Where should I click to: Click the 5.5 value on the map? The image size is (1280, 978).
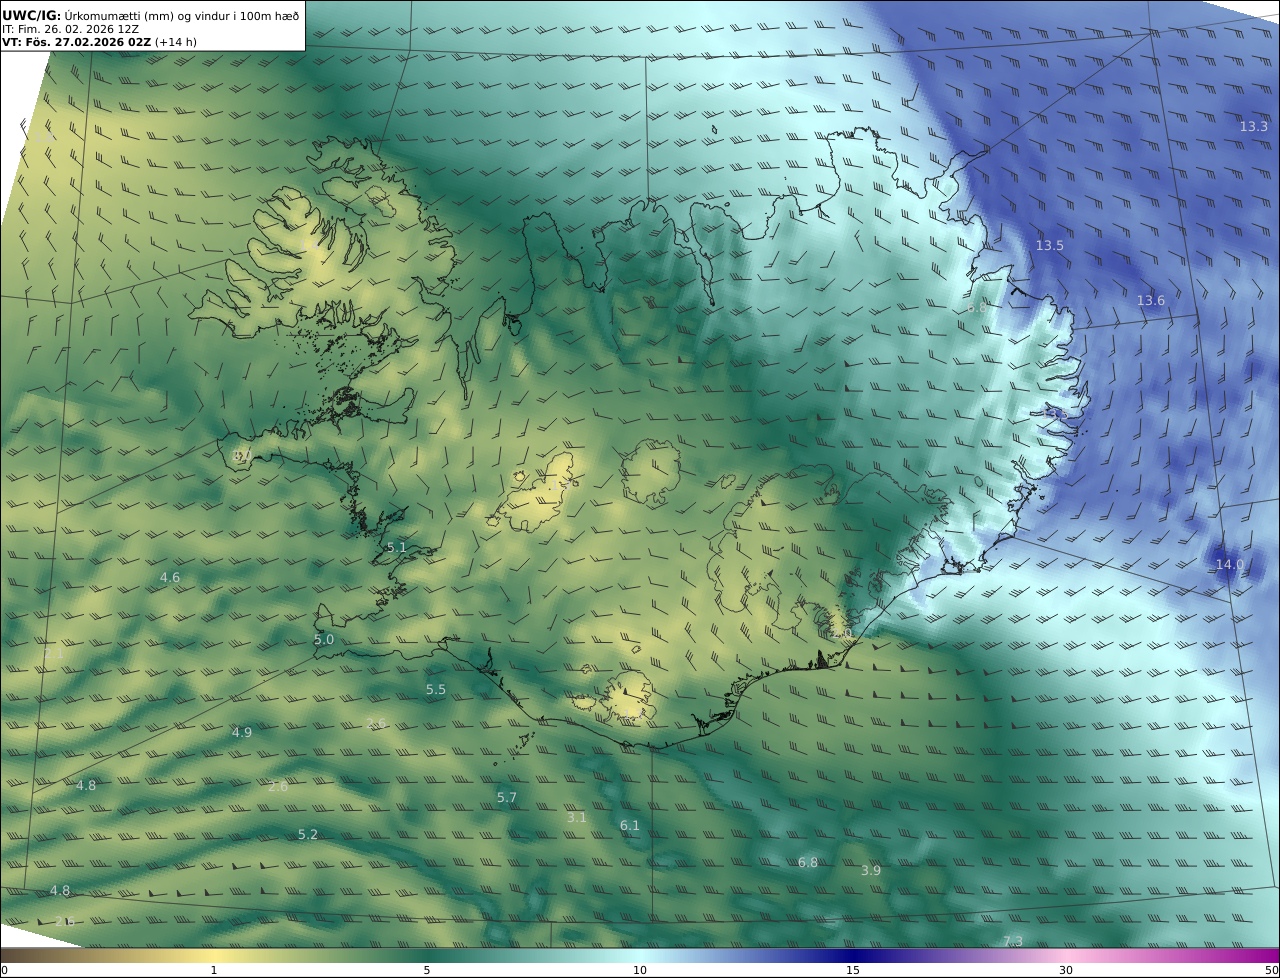pos(436,689)
